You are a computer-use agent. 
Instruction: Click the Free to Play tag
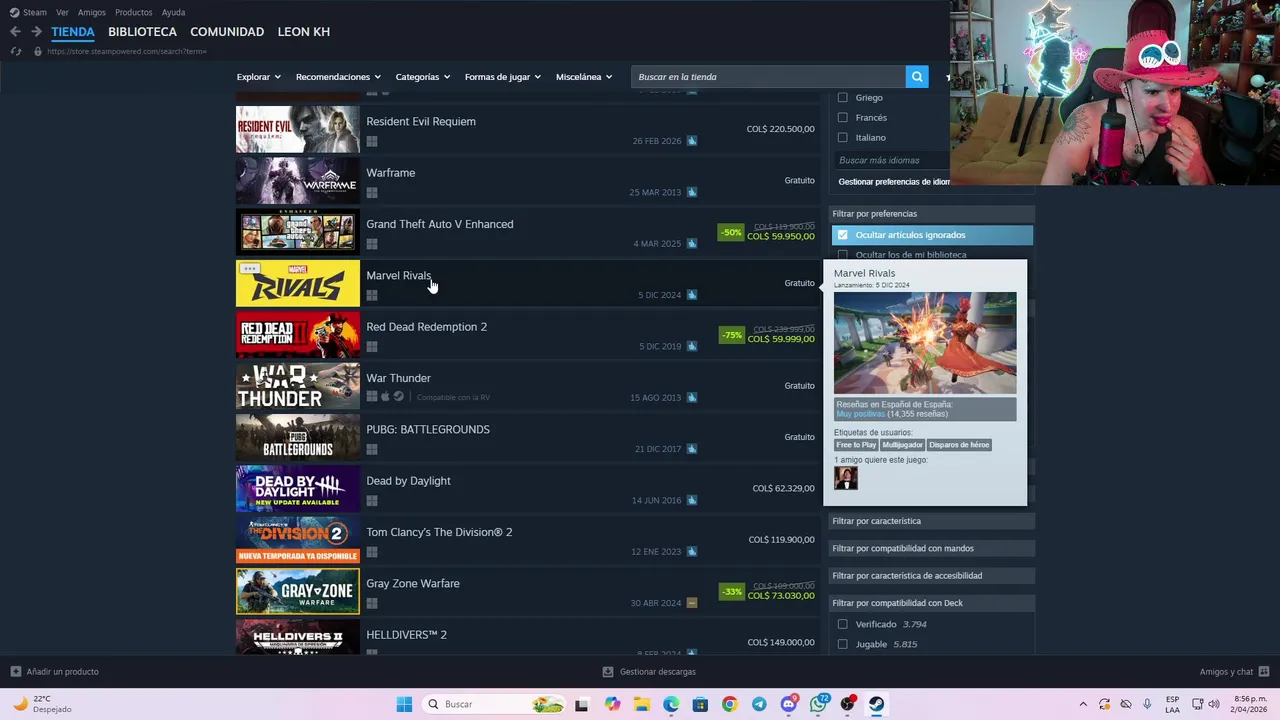(856, 445)
